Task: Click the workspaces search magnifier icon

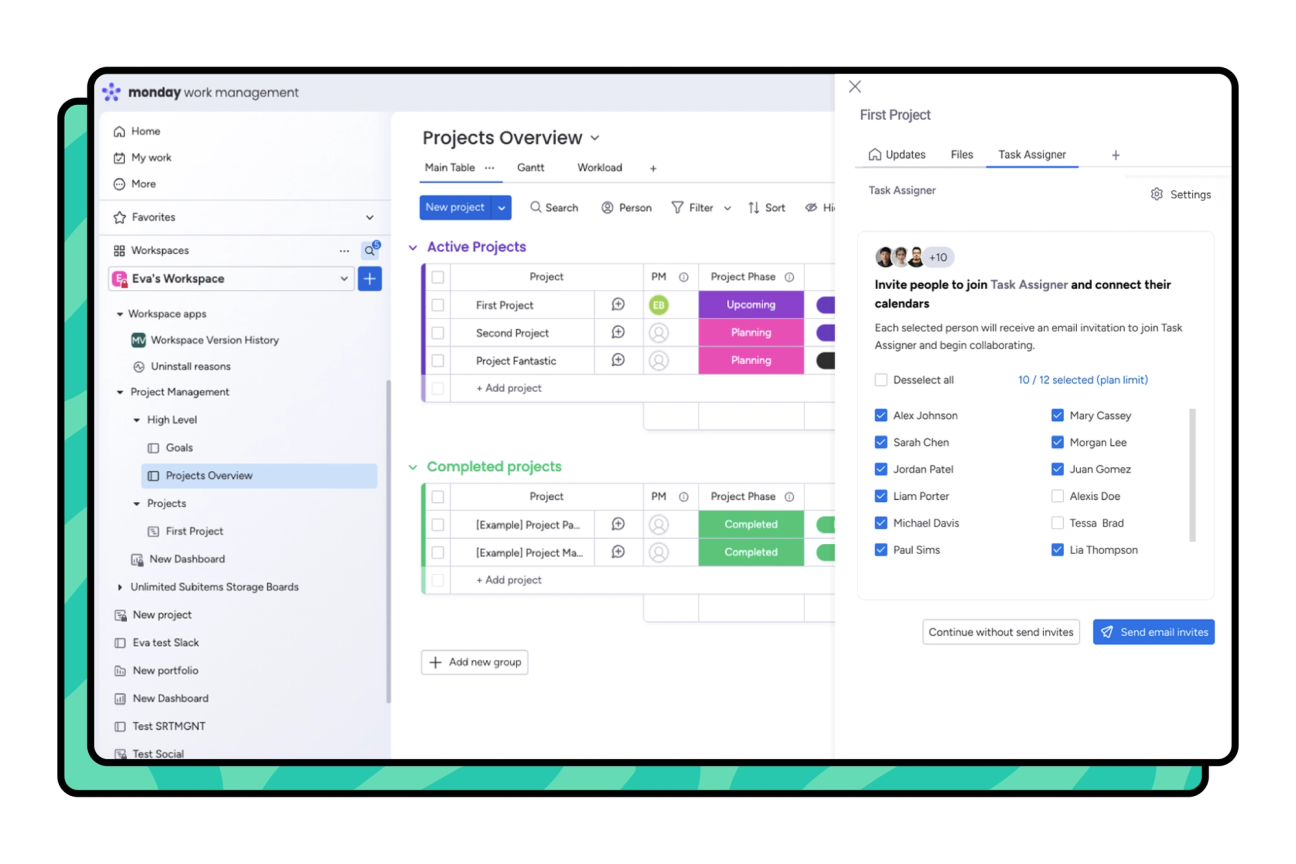Action: click(369, 251)
